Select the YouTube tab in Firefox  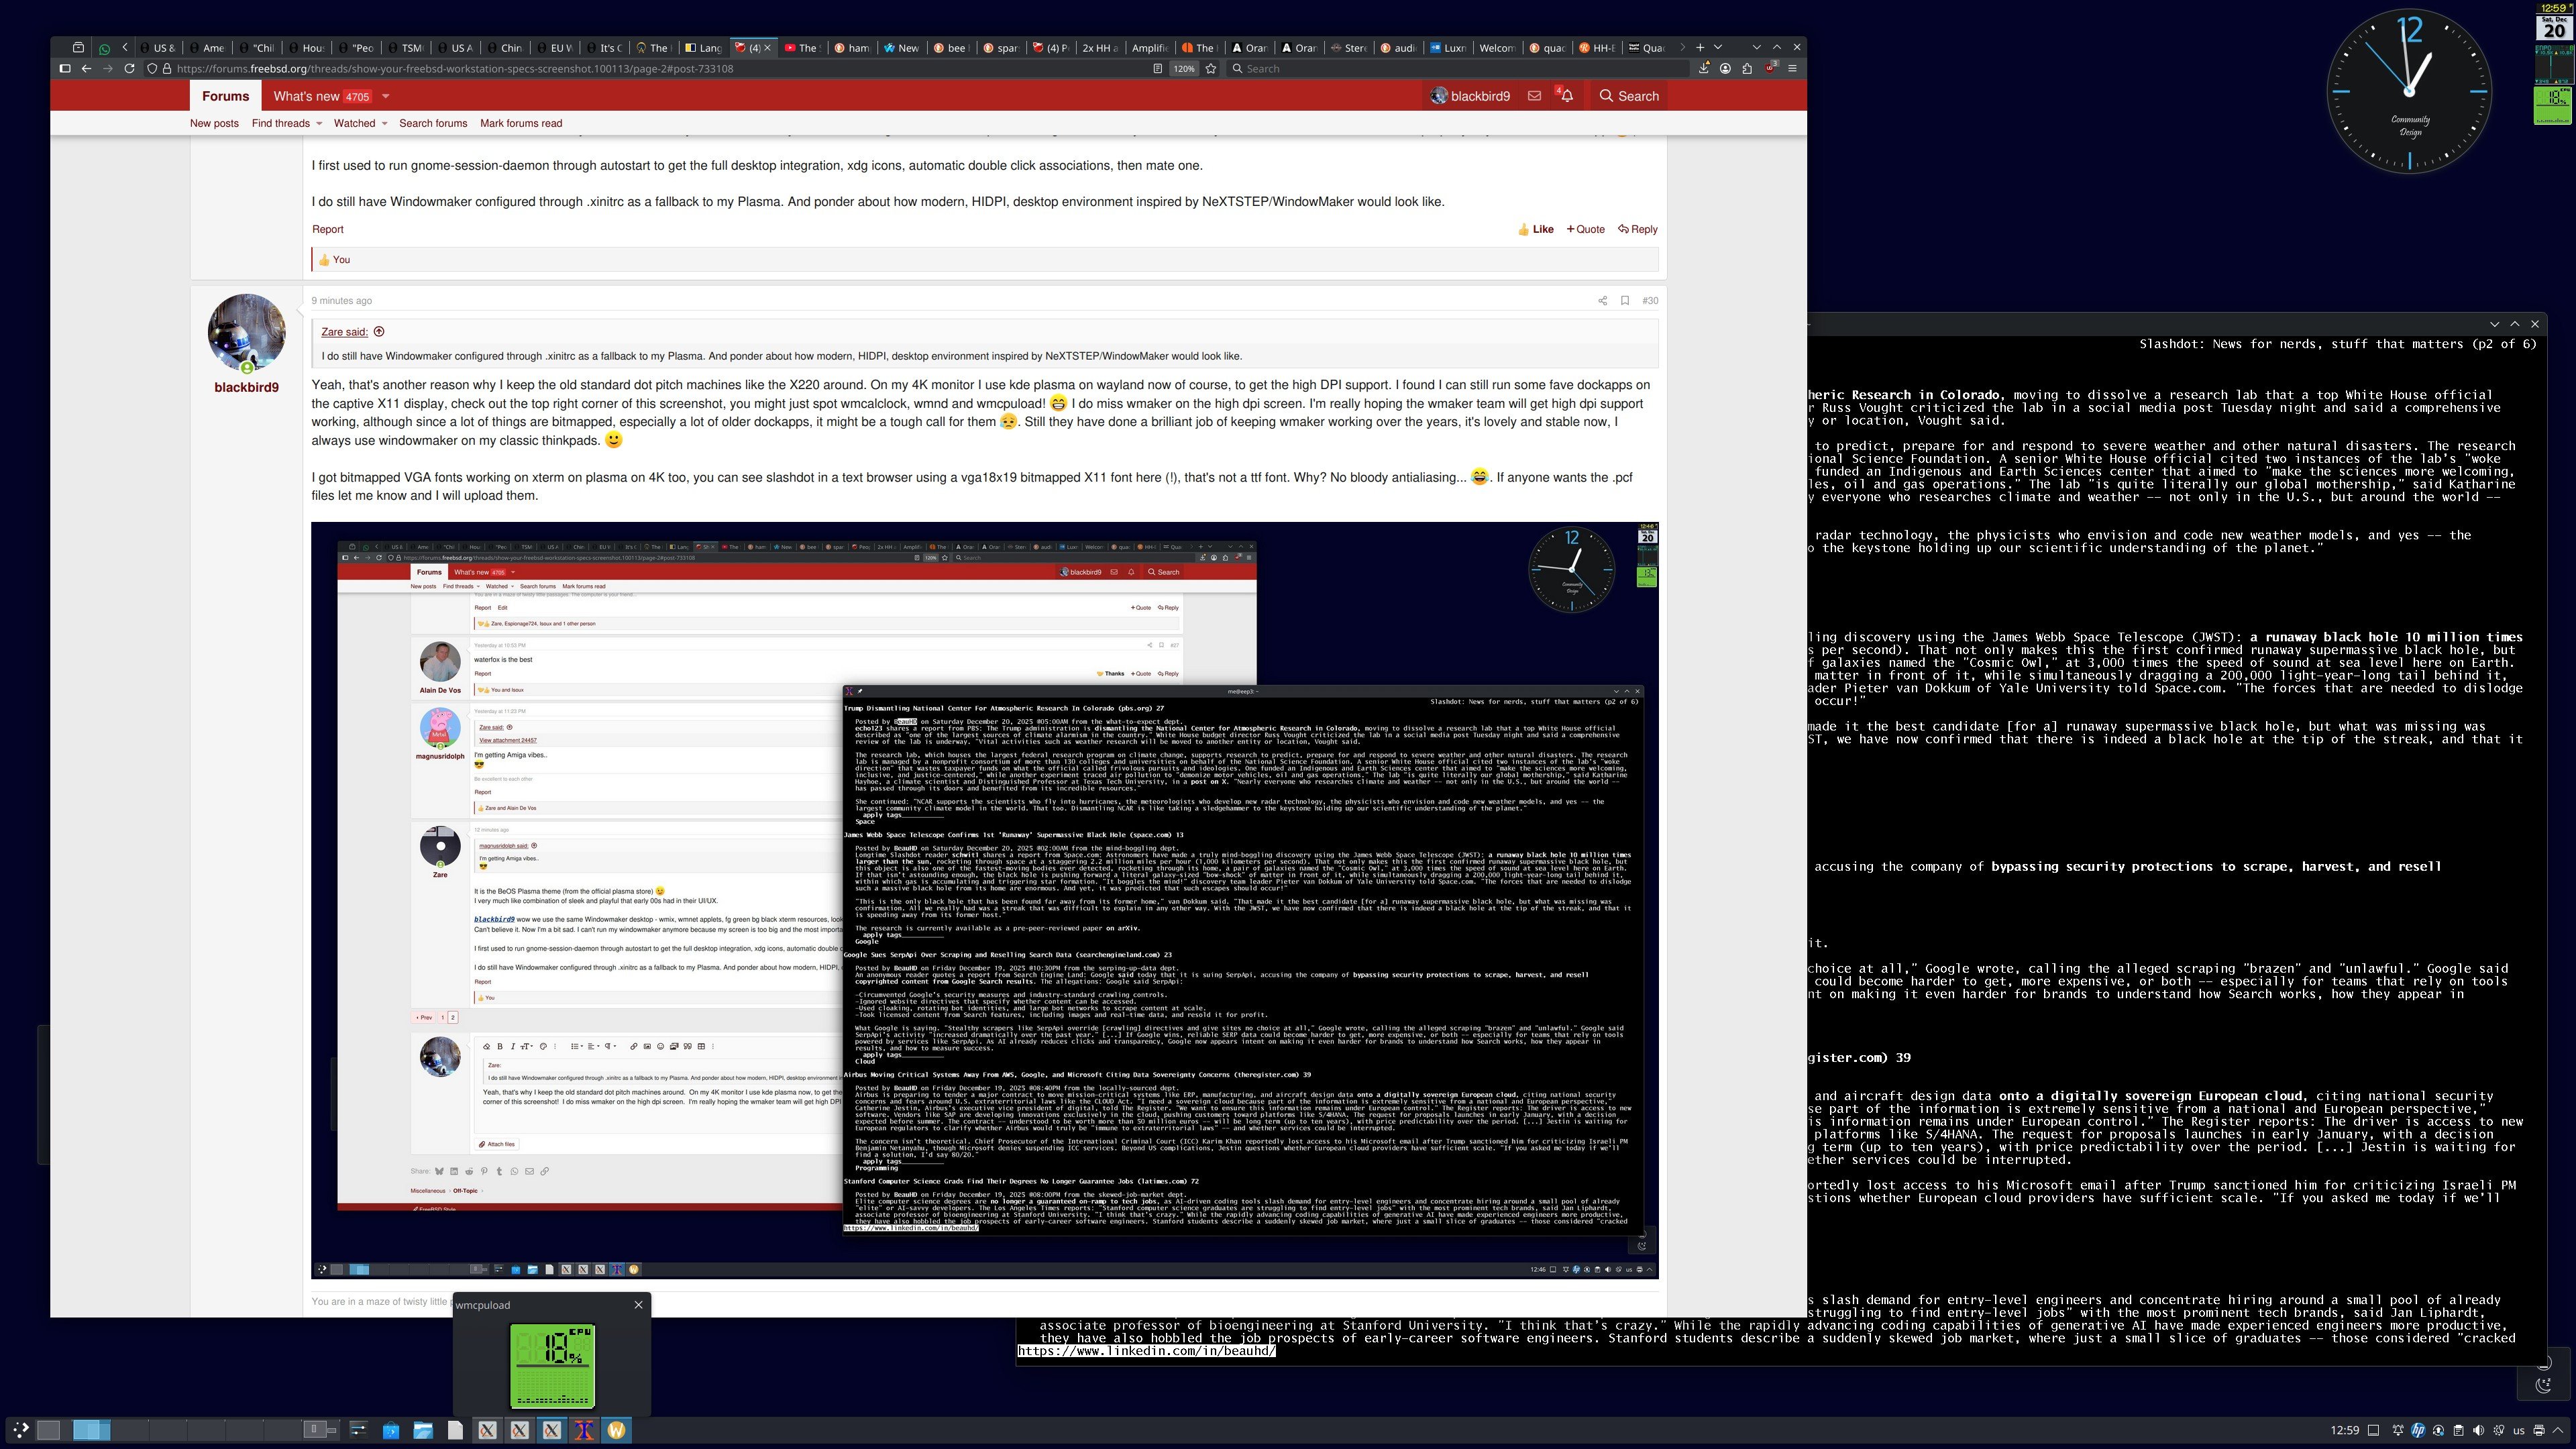click(803, 47)
